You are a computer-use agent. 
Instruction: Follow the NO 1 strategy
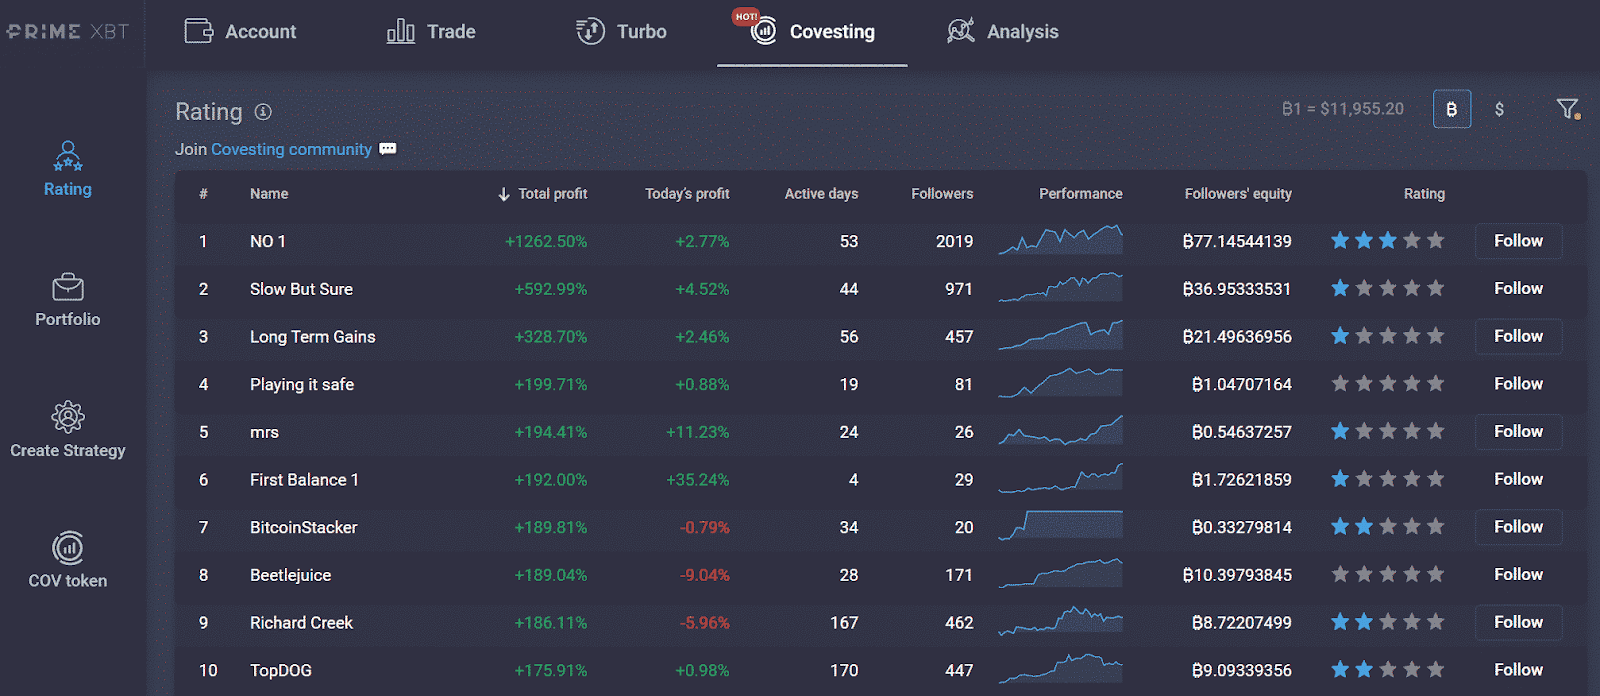pyautogui.click(x=1518, y=241)
